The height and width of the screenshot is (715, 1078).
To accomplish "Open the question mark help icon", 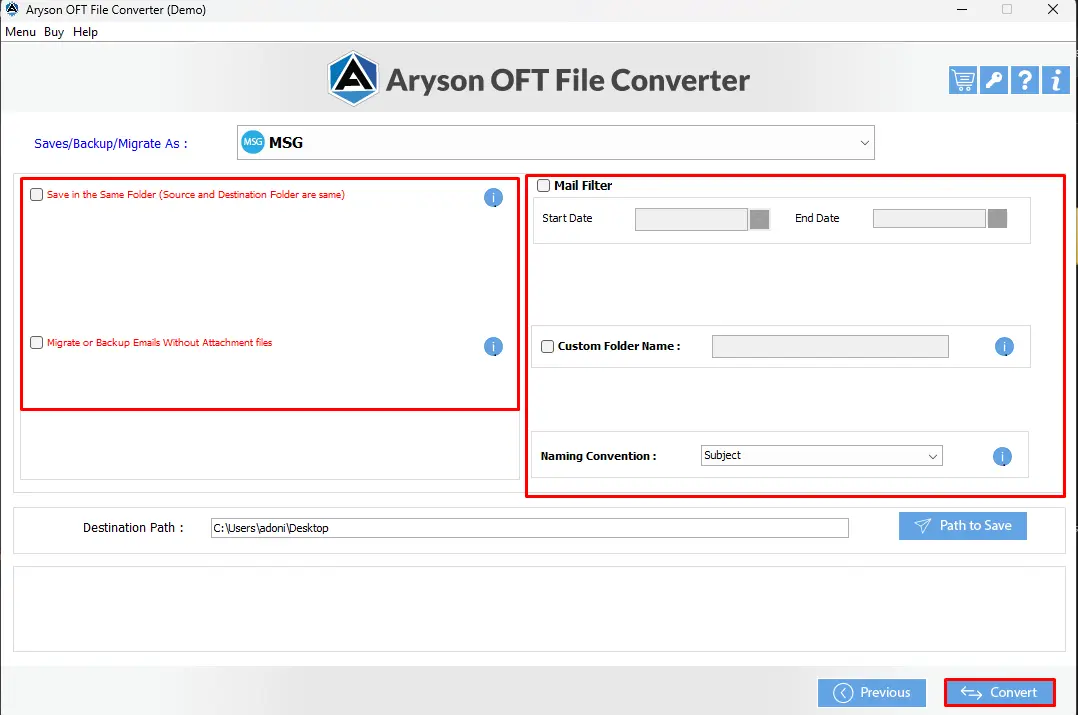I will (x=1024, y=80).
